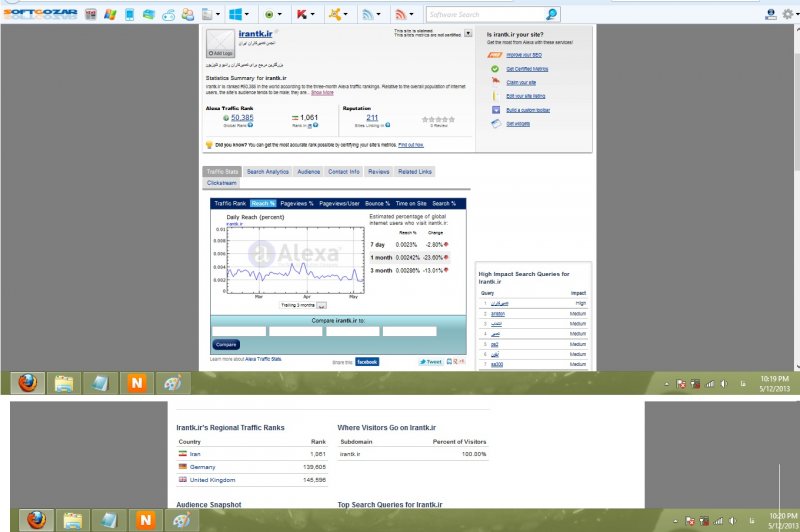Image resolution: width=800 pixels, height=532 pixels.
Task: Click the Find out how link
Action: point(411,145)
